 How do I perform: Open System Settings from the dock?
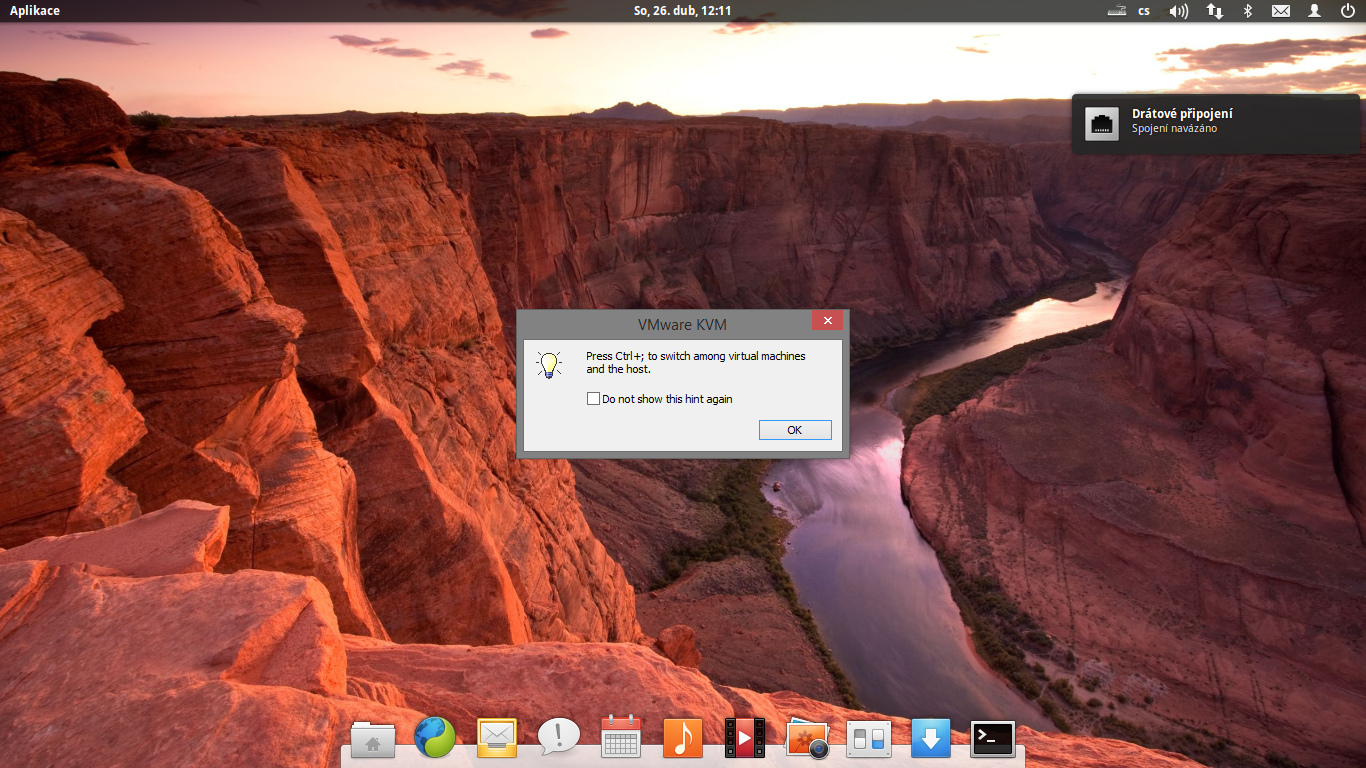pos(868,737)
